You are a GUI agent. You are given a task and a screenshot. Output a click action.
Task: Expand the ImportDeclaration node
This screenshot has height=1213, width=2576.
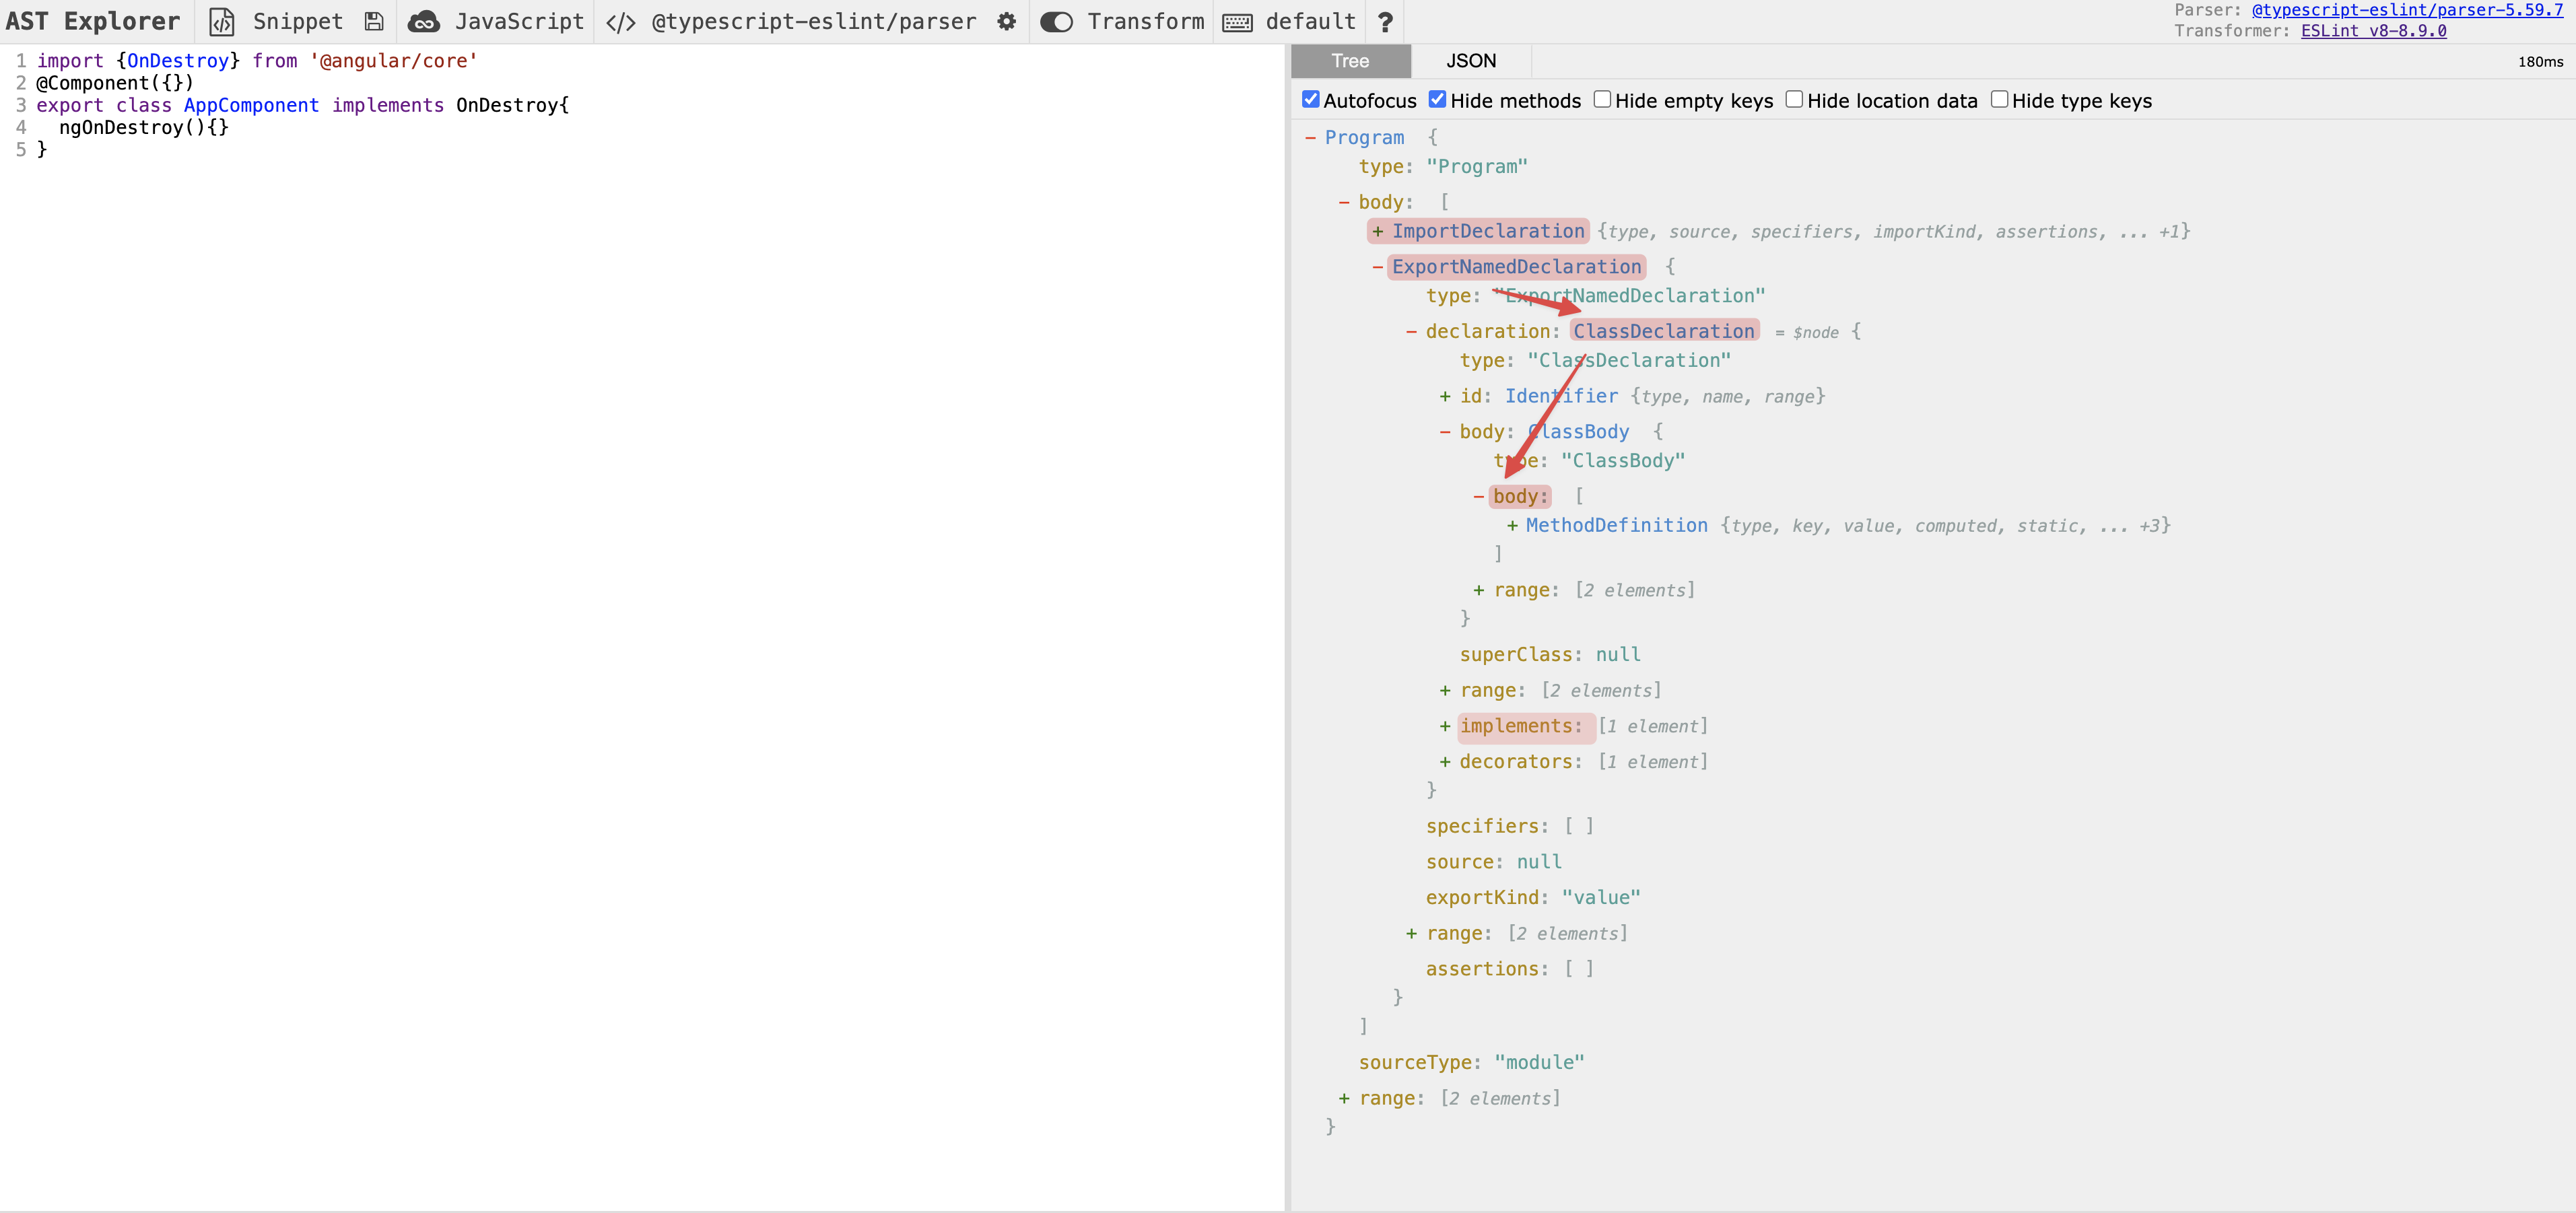coord(1378,231)
